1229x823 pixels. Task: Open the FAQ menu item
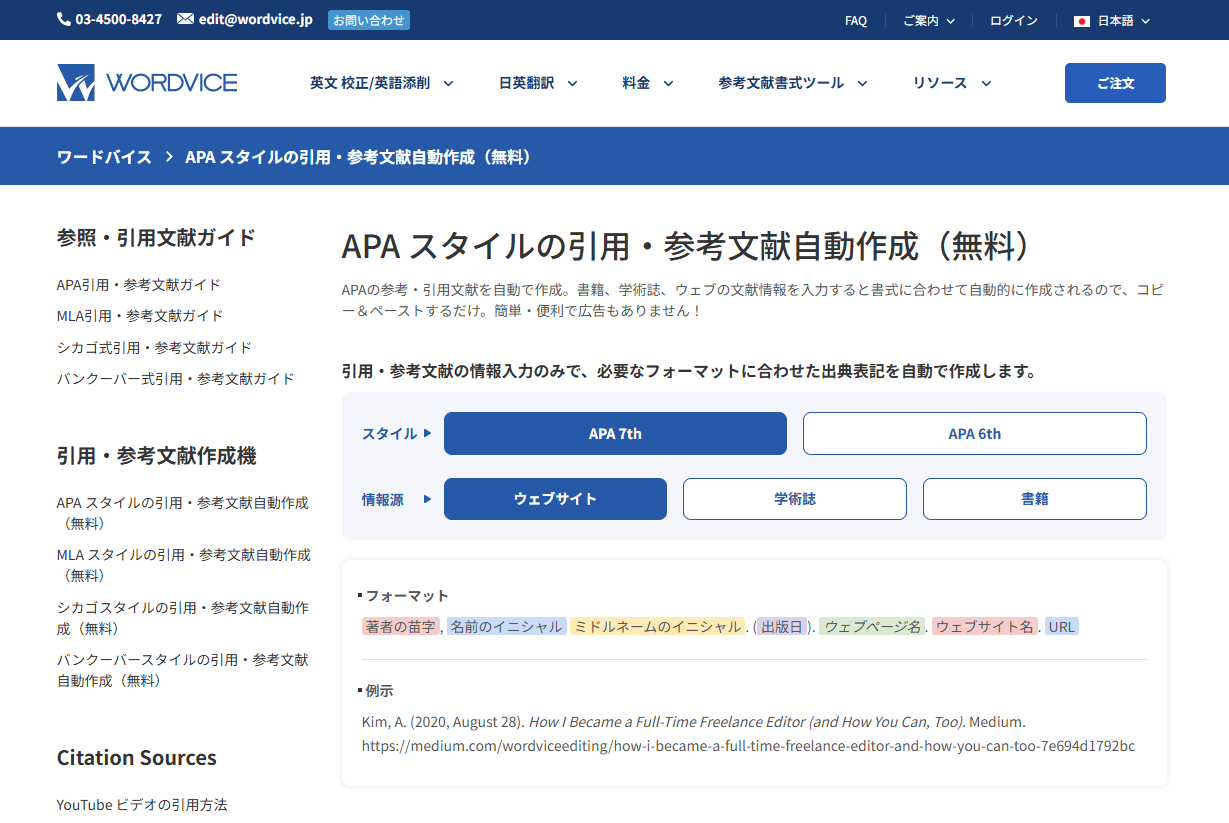click(855, 19)
